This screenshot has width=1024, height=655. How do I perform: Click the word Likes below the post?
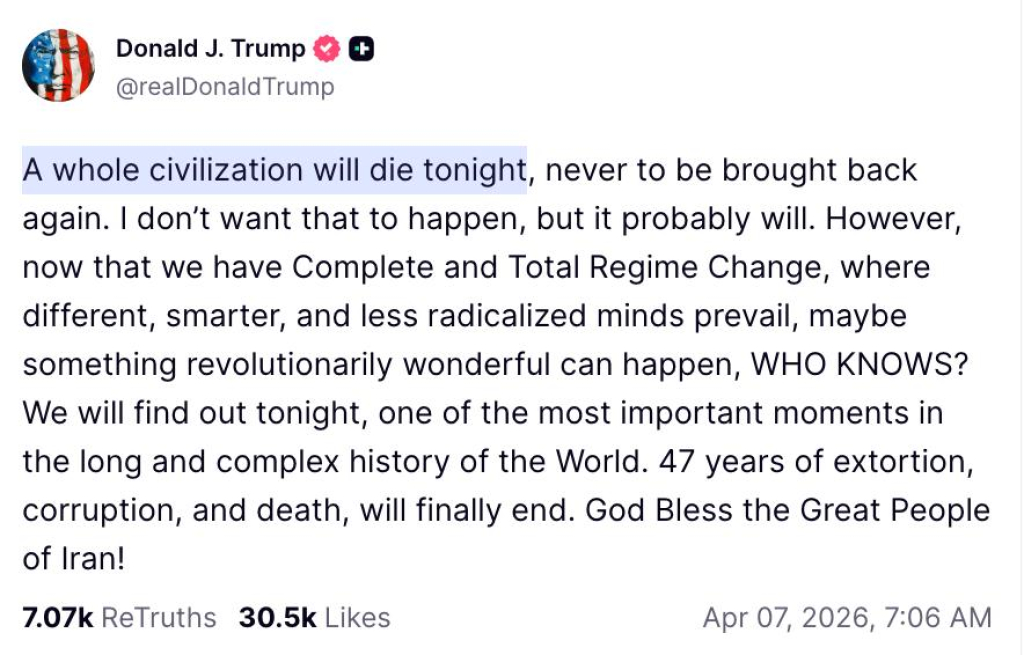pyautogui.click(x=357, y=617)
